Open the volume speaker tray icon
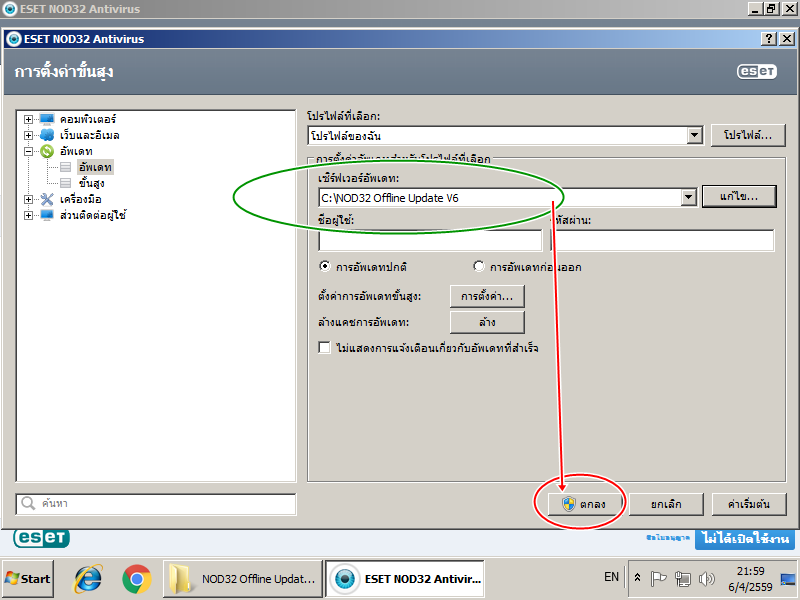Screen dimensions: 800x600 [707, 579]
